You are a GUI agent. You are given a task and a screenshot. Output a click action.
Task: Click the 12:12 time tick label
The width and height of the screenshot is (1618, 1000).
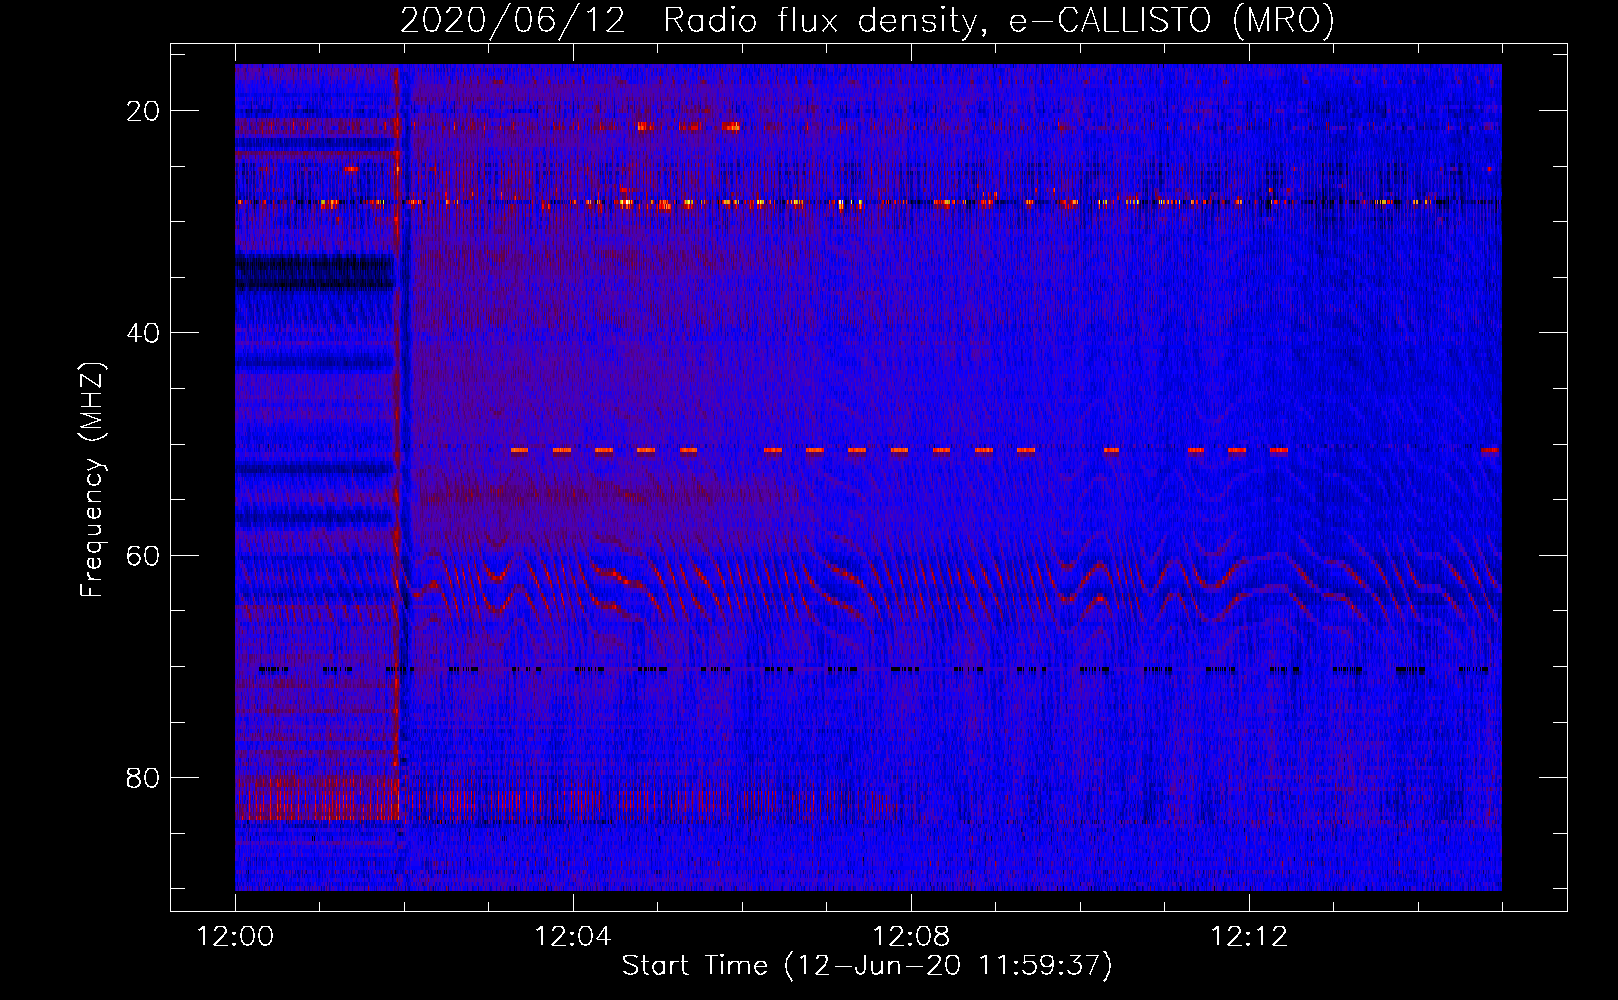coord(1248,937)
